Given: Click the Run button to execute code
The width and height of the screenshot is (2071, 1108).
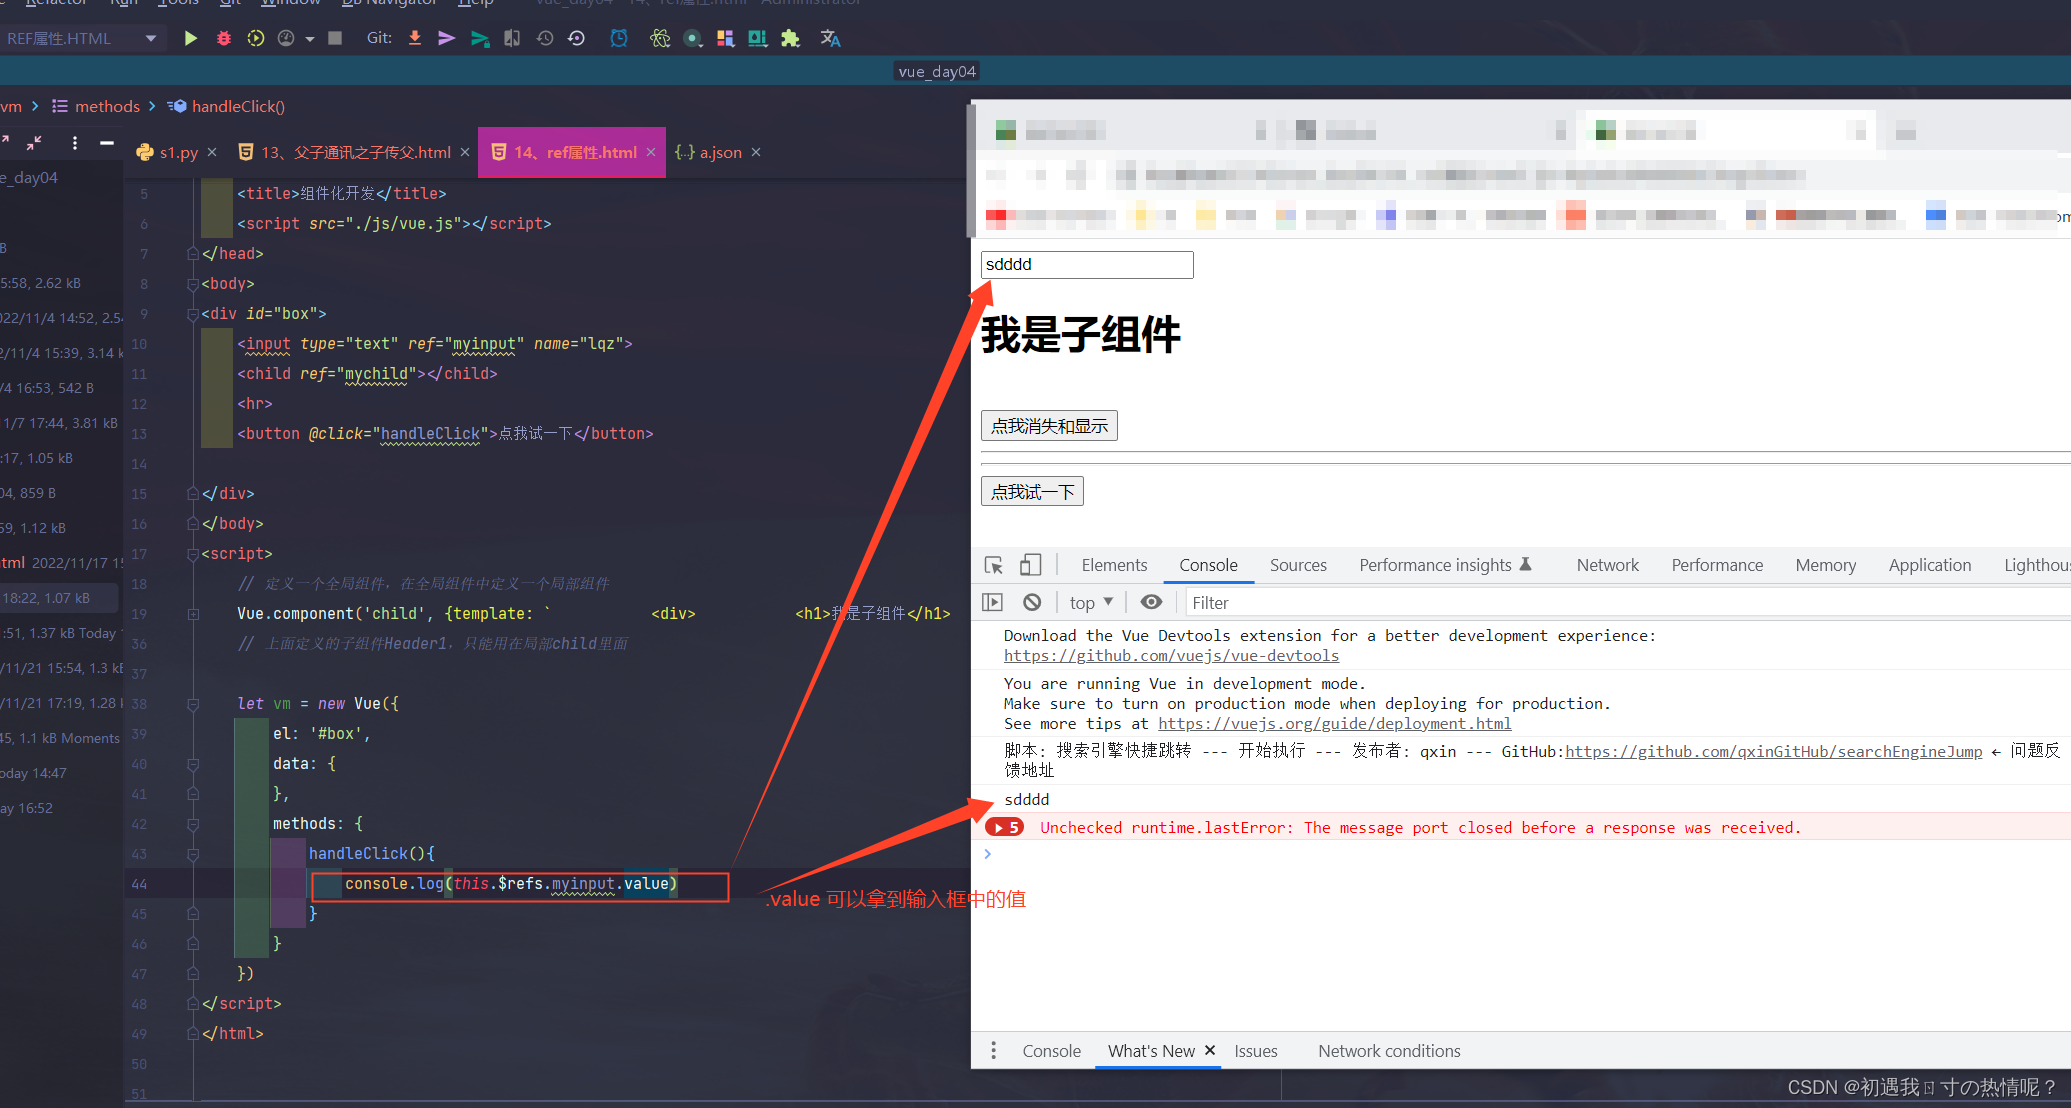Looking at the screenshot, I should coord(190,37).
